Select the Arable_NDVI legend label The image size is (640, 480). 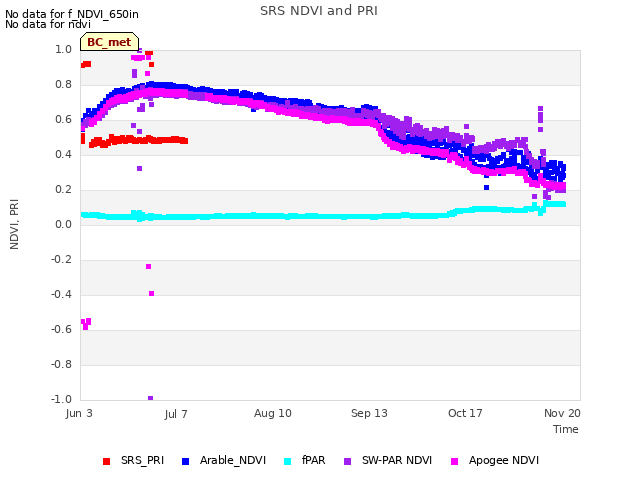click(233, 460)
